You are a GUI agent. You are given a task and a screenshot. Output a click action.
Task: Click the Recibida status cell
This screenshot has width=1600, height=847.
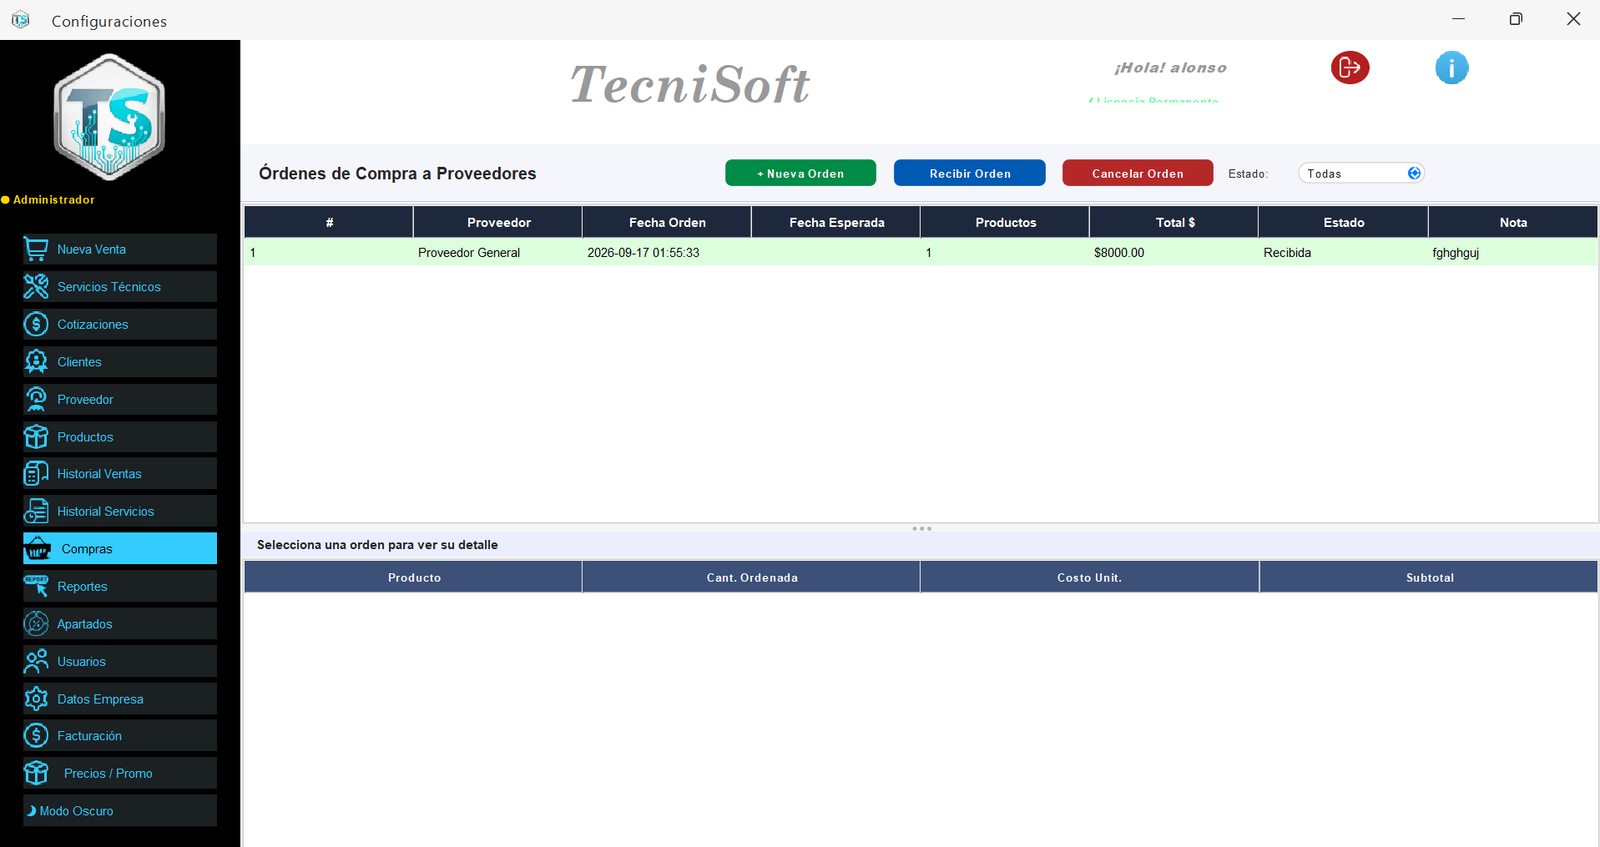pyautogui.click(x=1343, y=253)
